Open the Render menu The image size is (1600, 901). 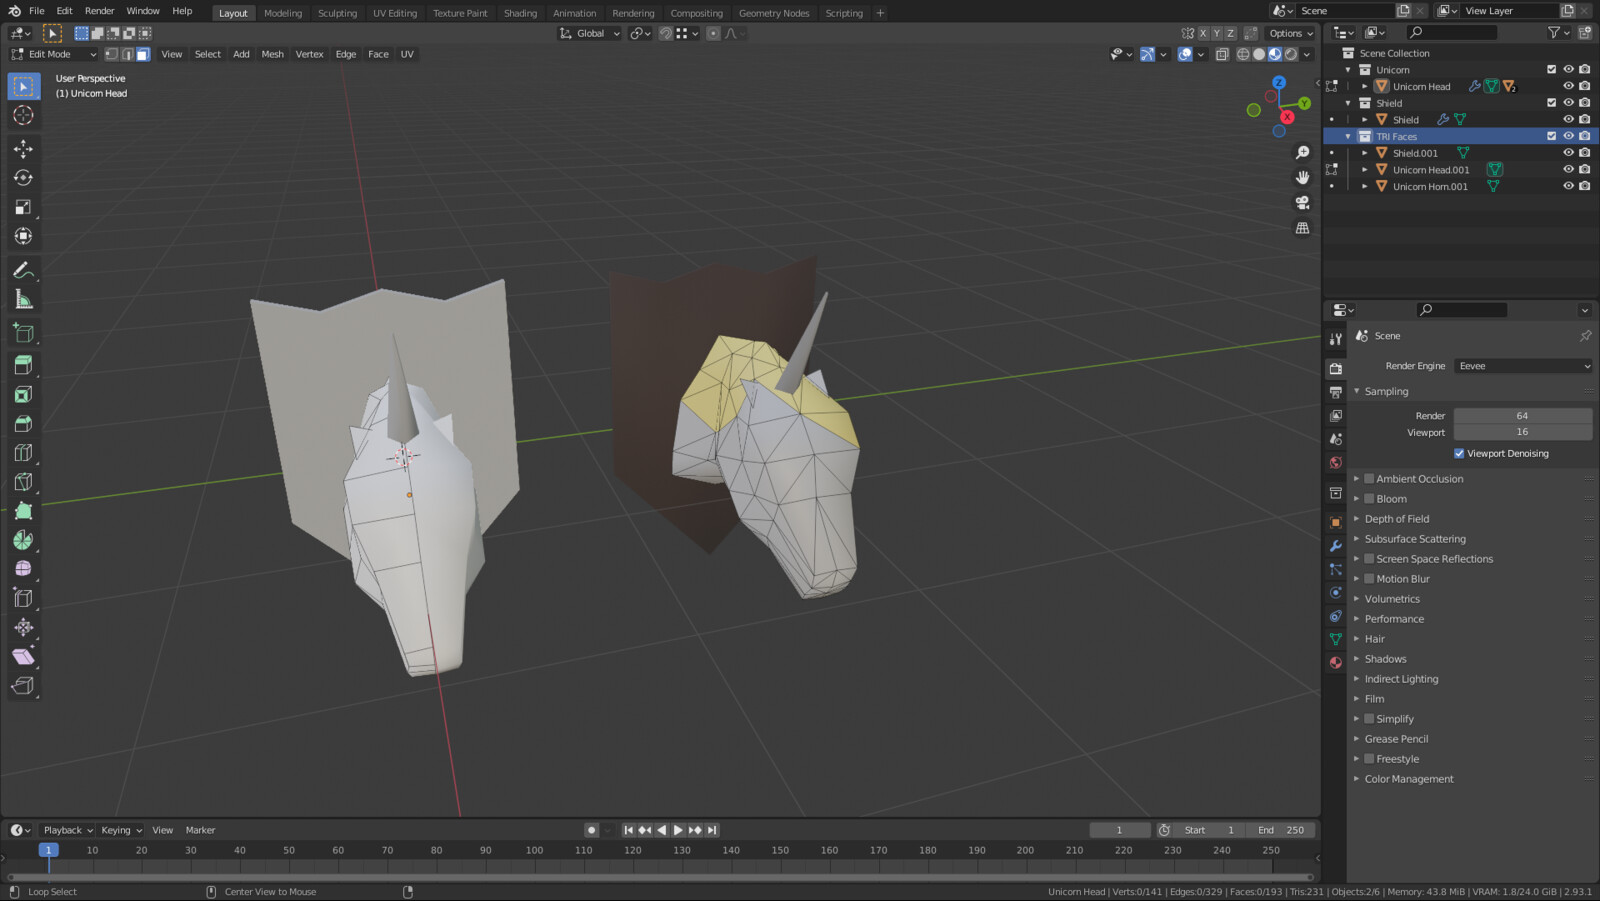click(x=99, y=11)
